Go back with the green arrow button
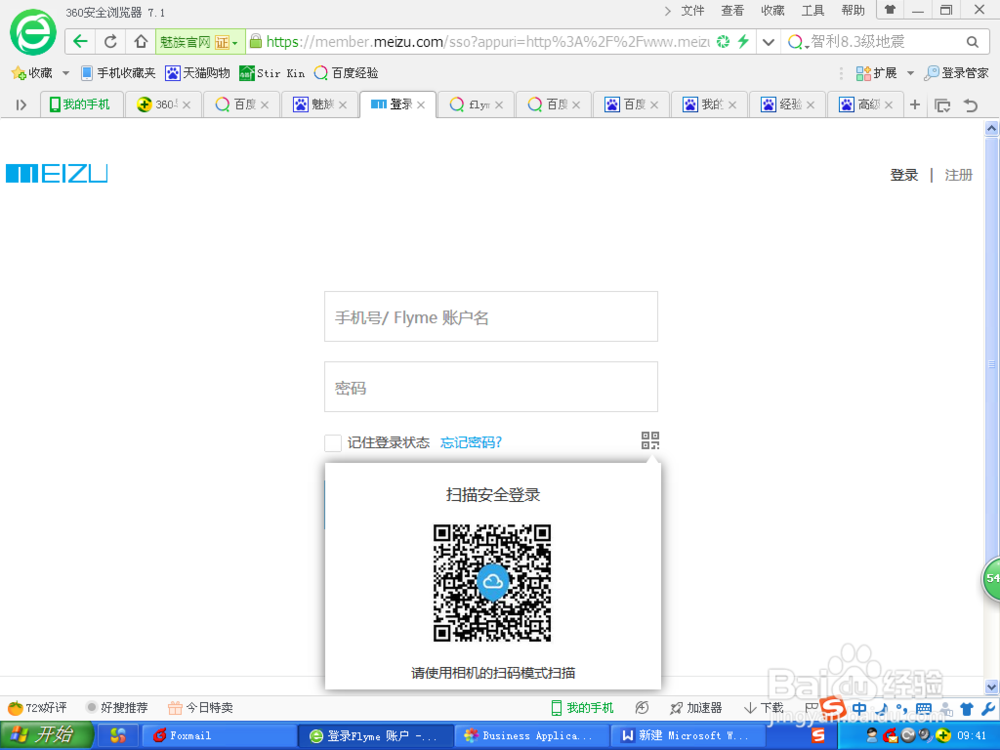 80,41
